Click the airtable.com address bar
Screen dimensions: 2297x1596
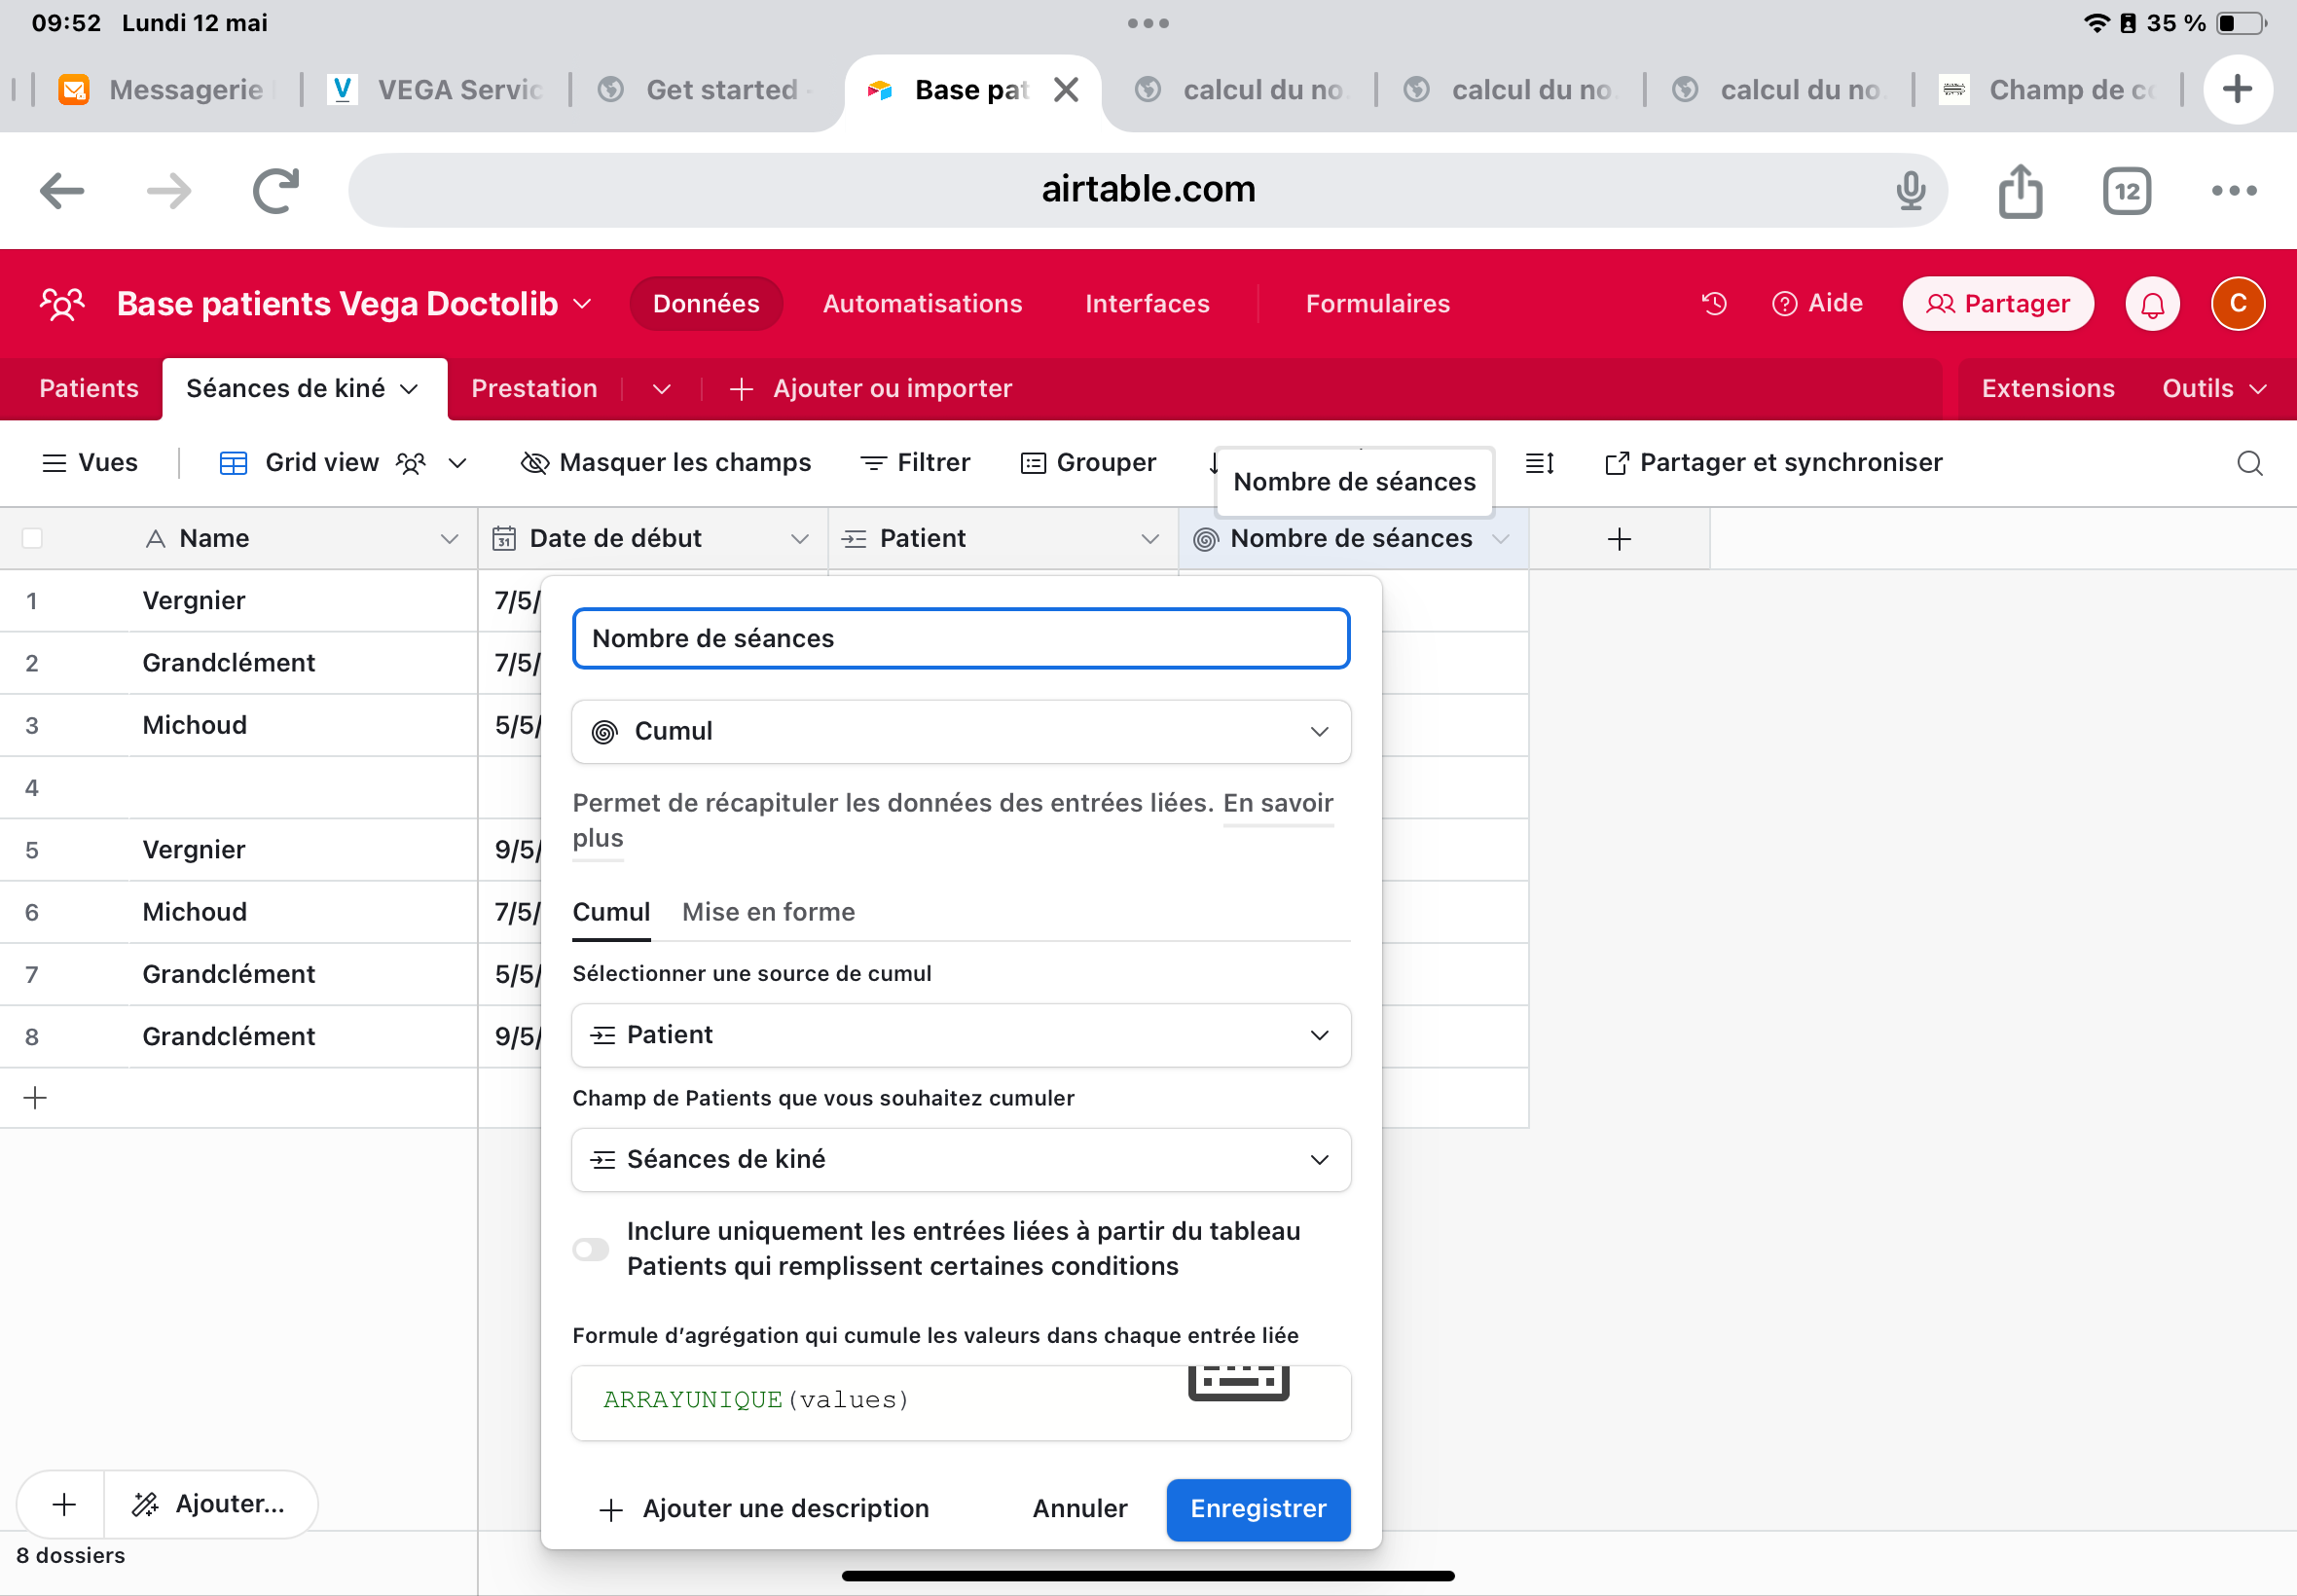tap(1148, 190)
